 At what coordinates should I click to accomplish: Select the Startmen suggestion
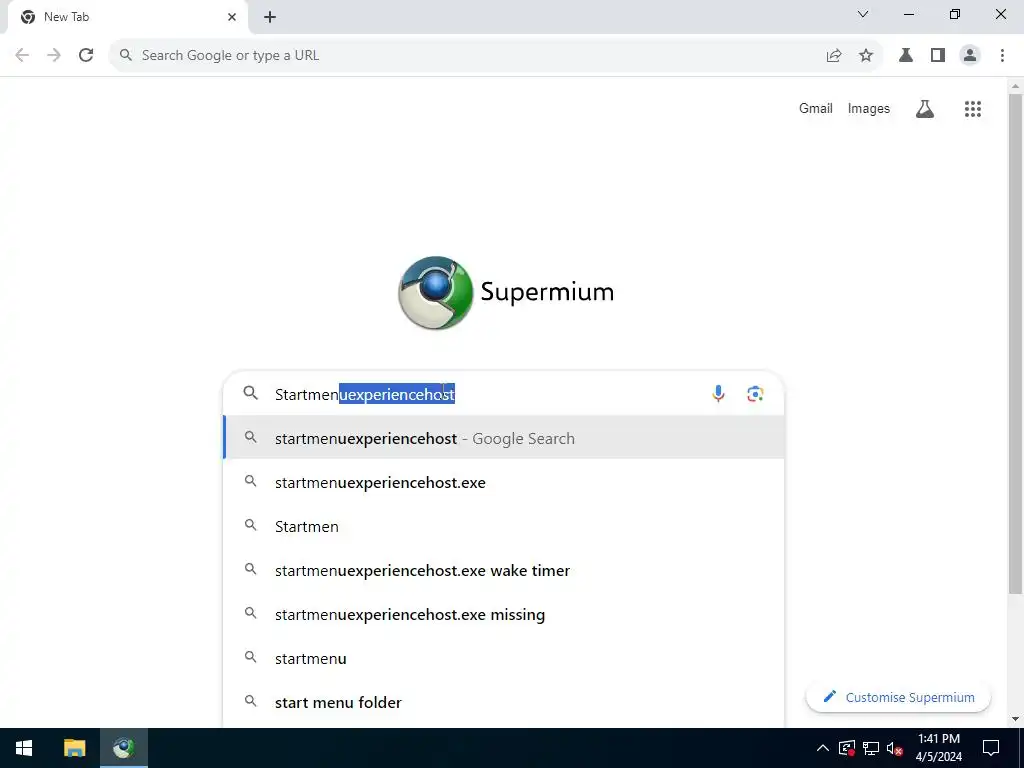click(504, 526)
